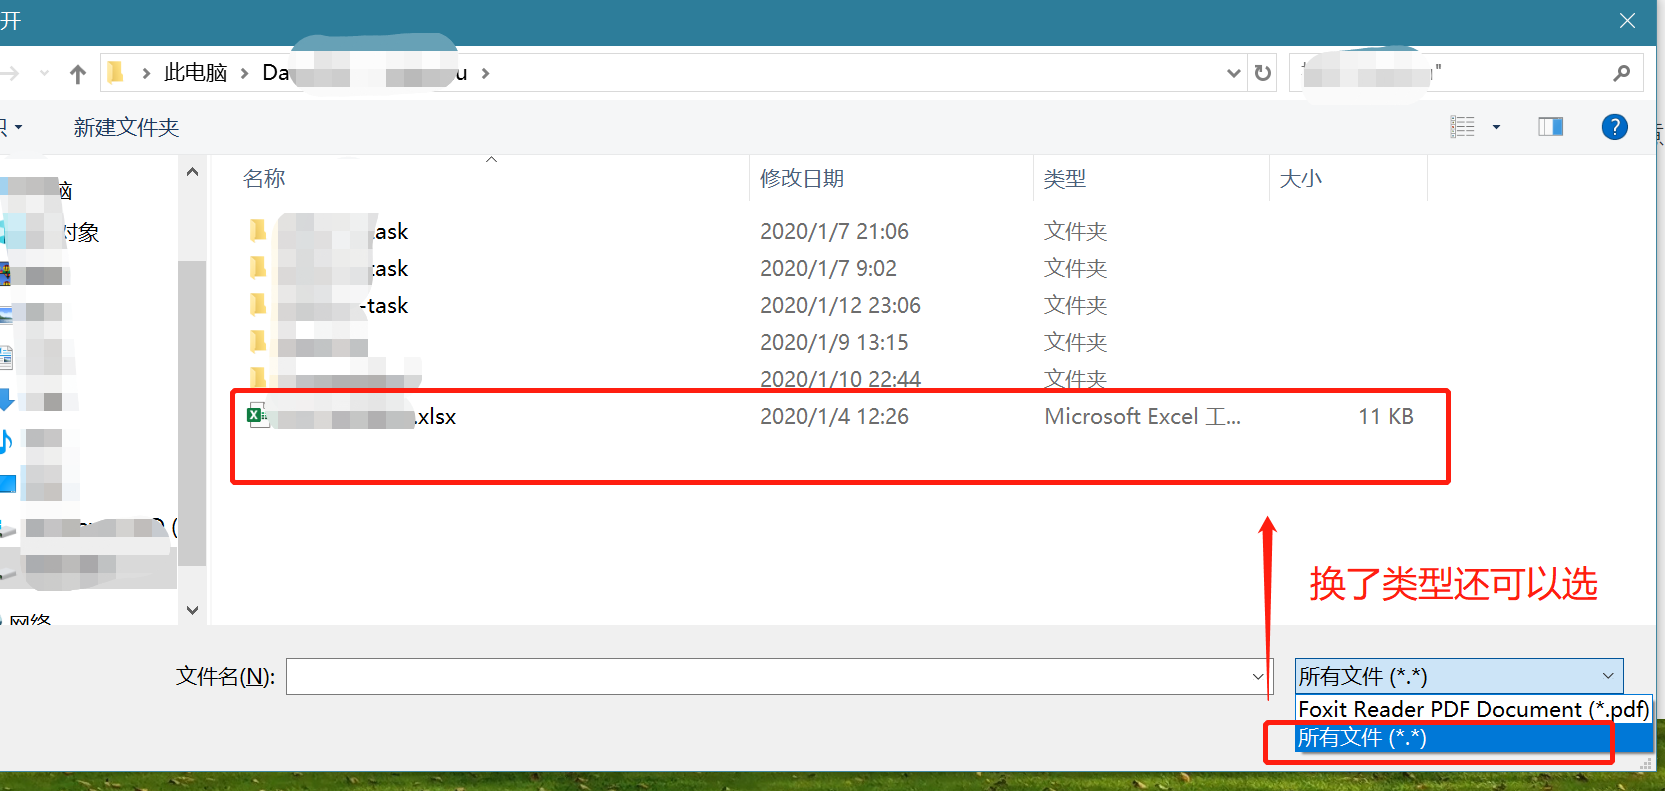Open address bar history dropdown
Viewport: 1665px width, 791px height.
[1233, 73]
